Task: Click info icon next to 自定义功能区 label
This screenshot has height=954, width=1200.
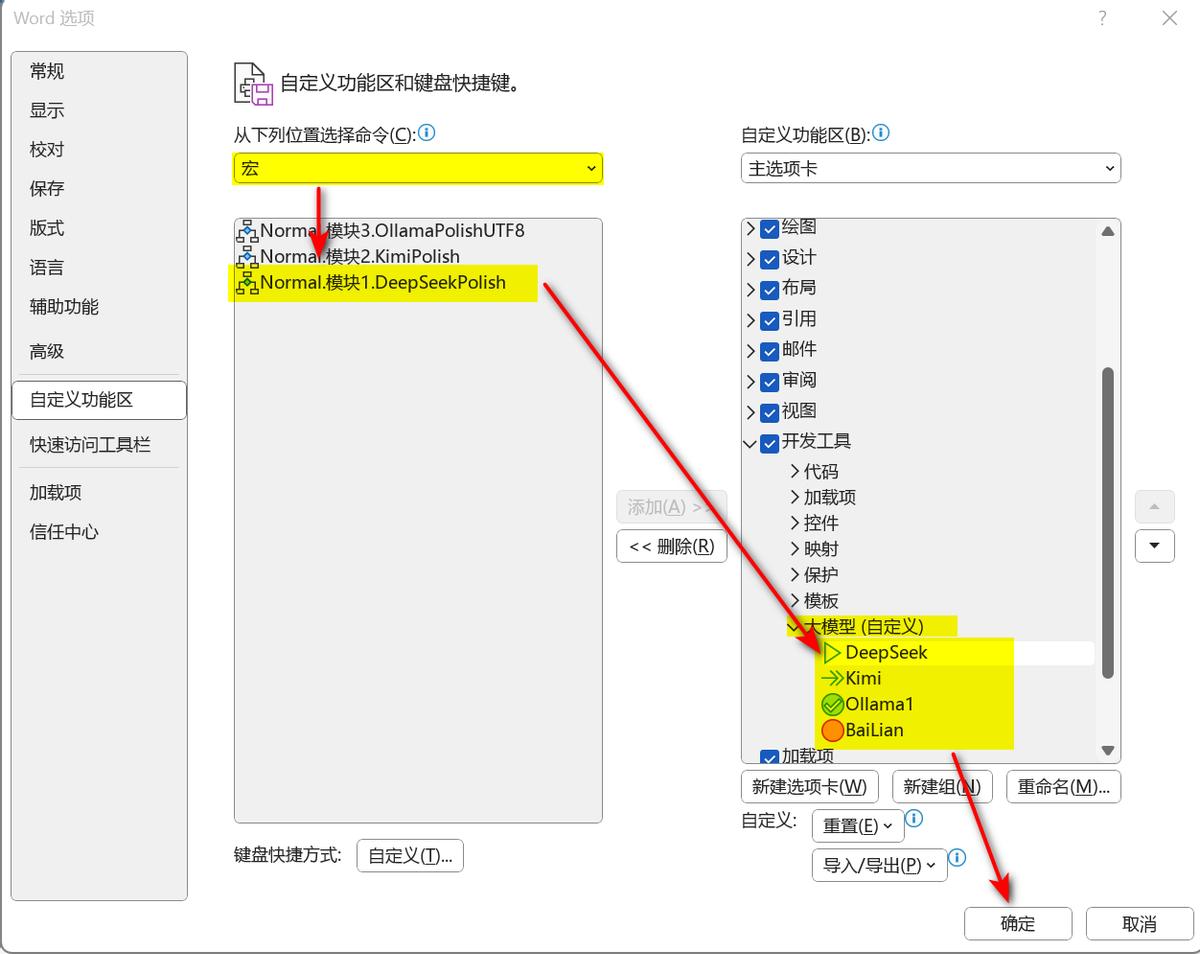Action: (x=881, y=133)
